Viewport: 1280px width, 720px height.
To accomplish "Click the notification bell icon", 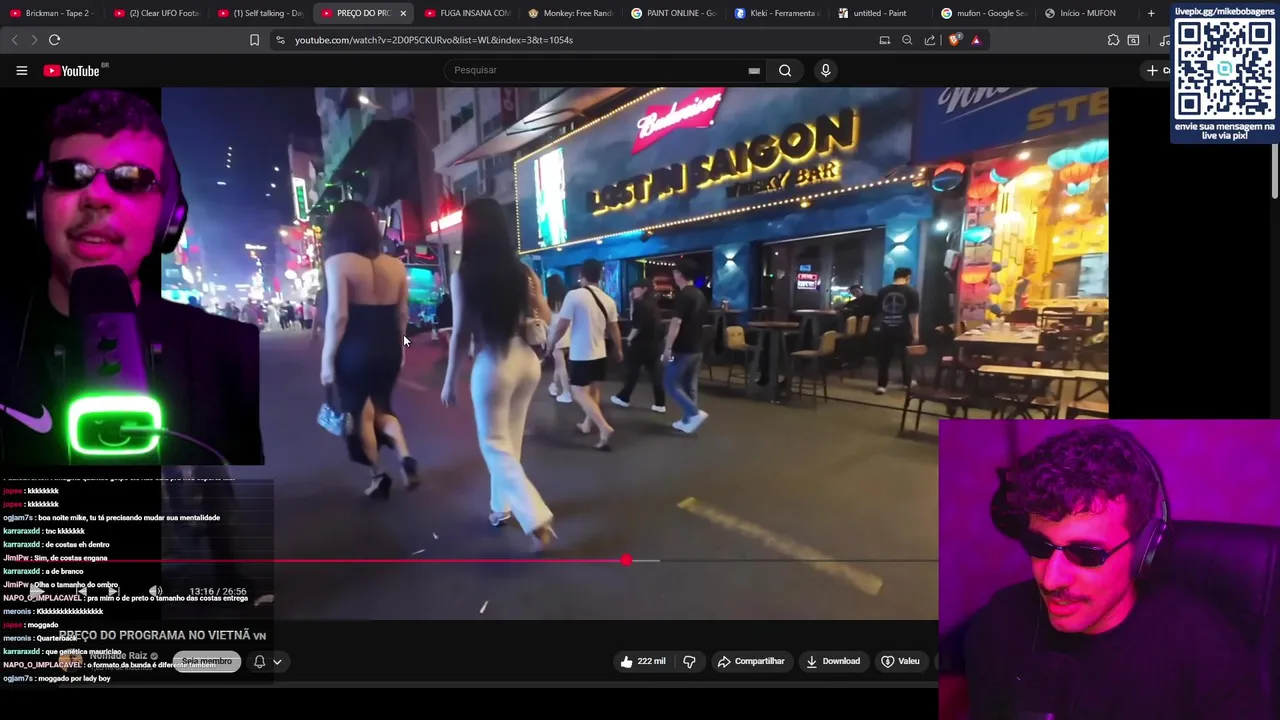I will 259,661.
